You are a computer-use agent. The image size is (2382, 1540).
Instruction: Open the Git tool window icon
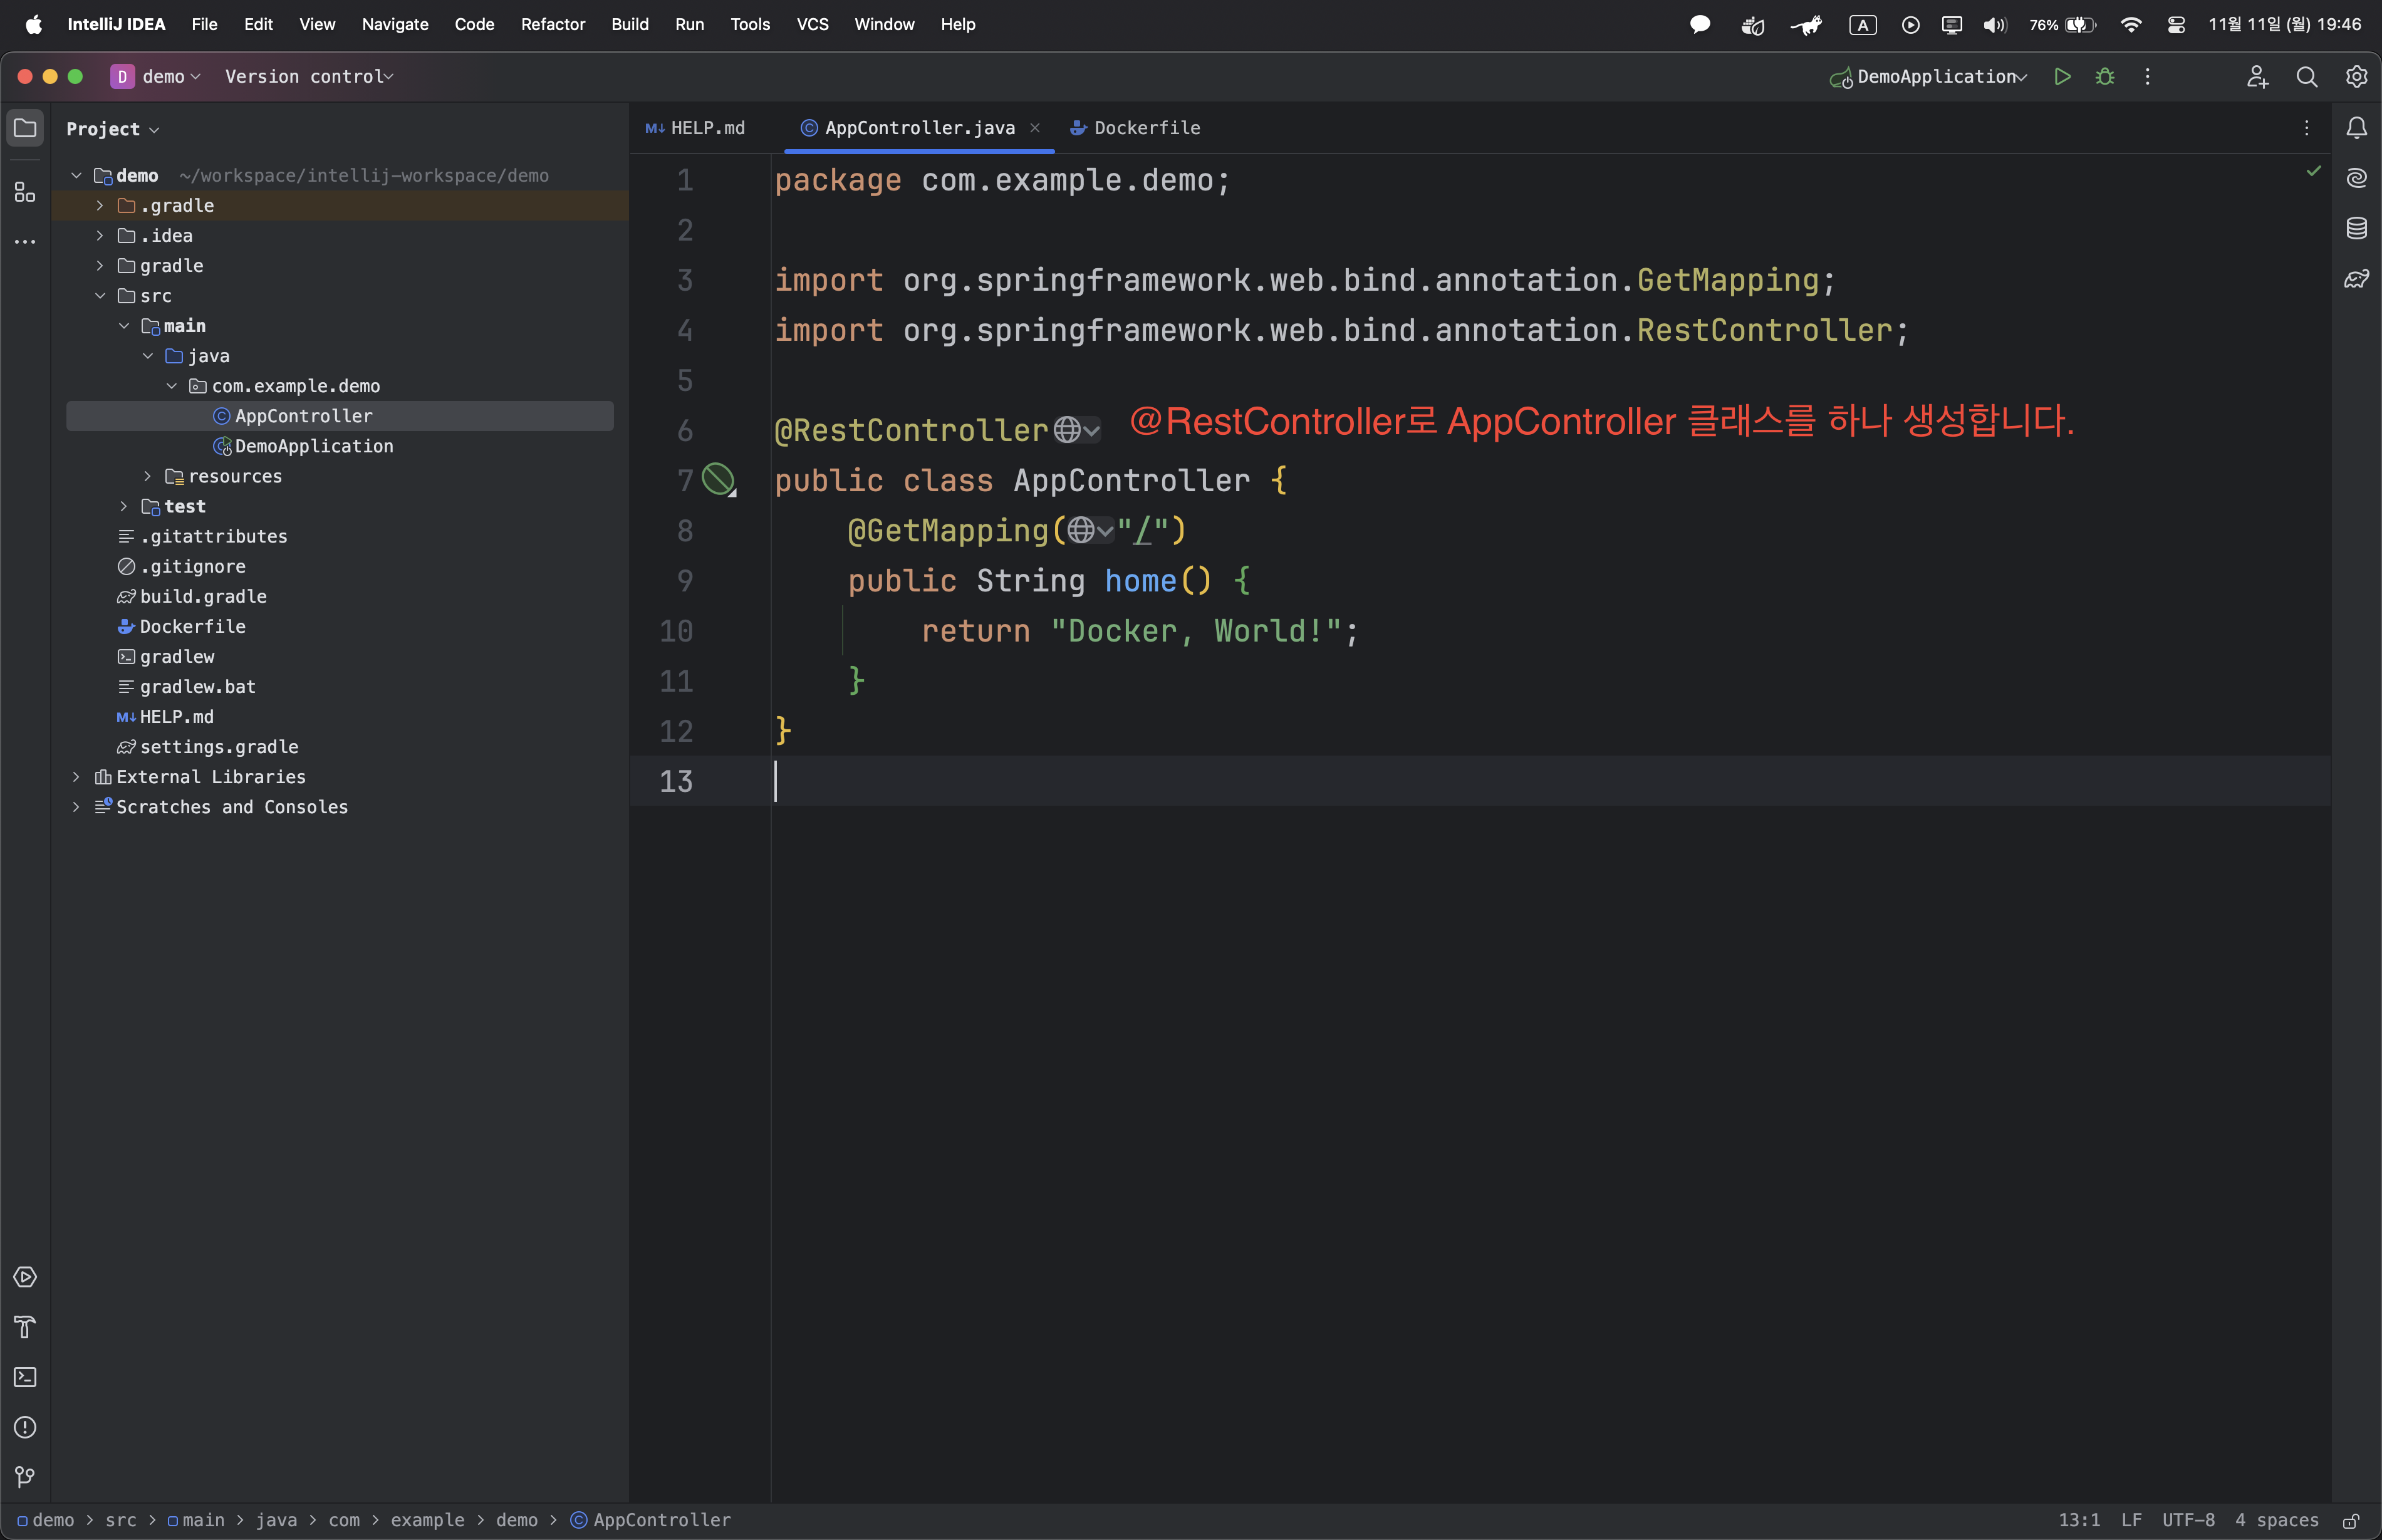click(x=25, y=1477)
